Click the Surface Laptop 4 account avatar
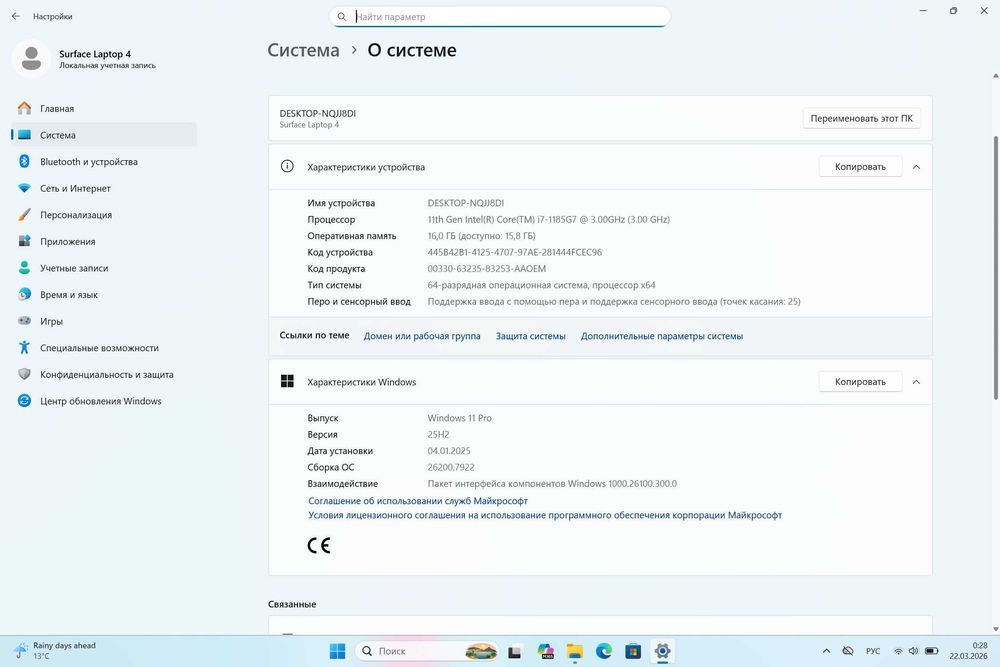This screenshot has width=1000, height=667. pos(31,59)
